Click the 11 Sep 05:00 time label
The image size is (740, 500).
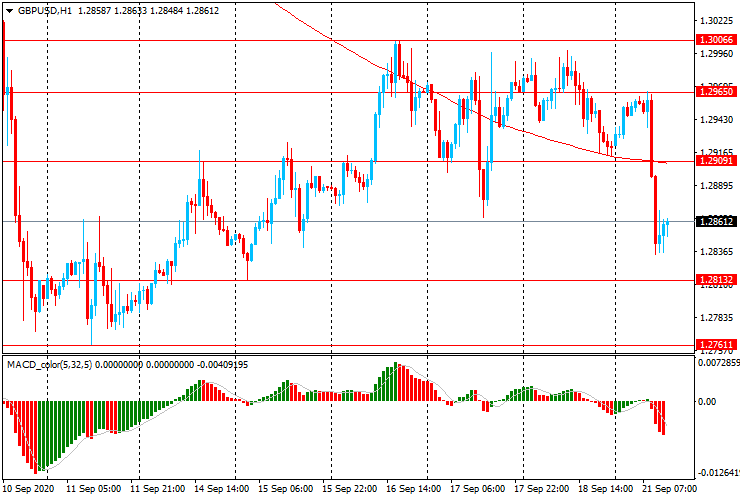(x=93, y=489)
